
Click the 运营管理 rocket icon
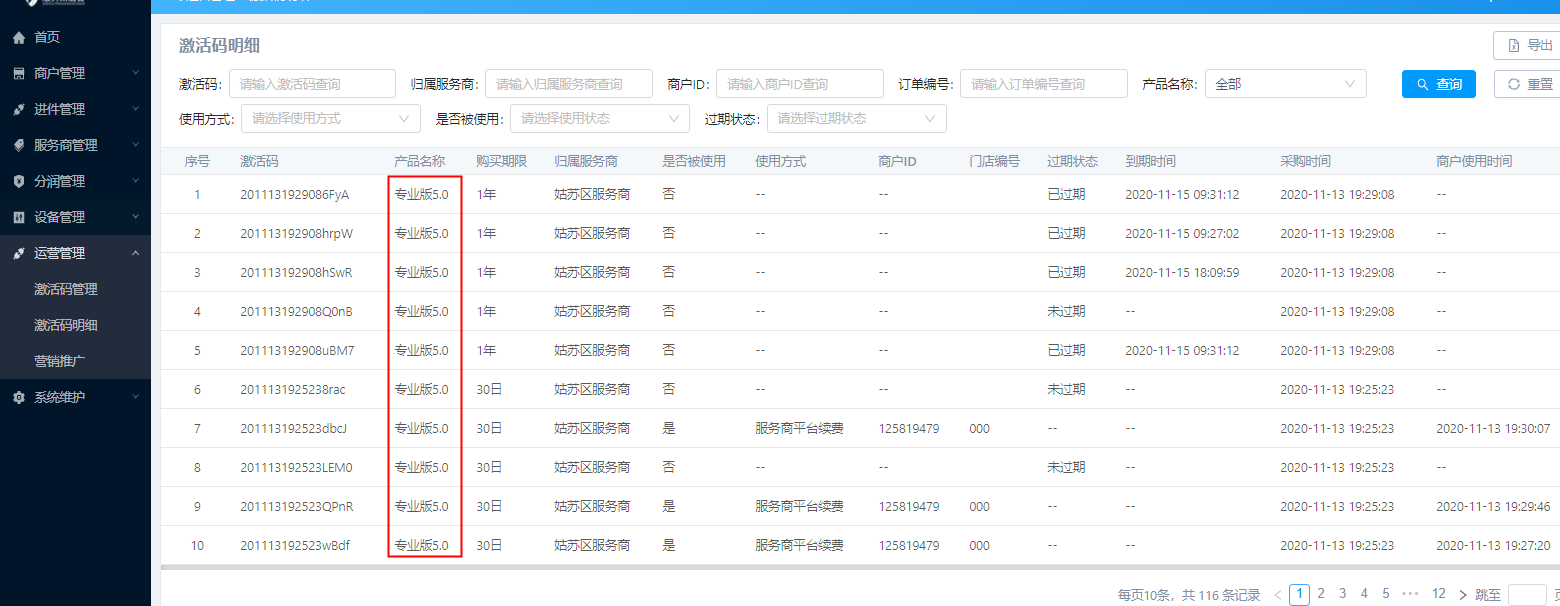(x=18, y=253)
